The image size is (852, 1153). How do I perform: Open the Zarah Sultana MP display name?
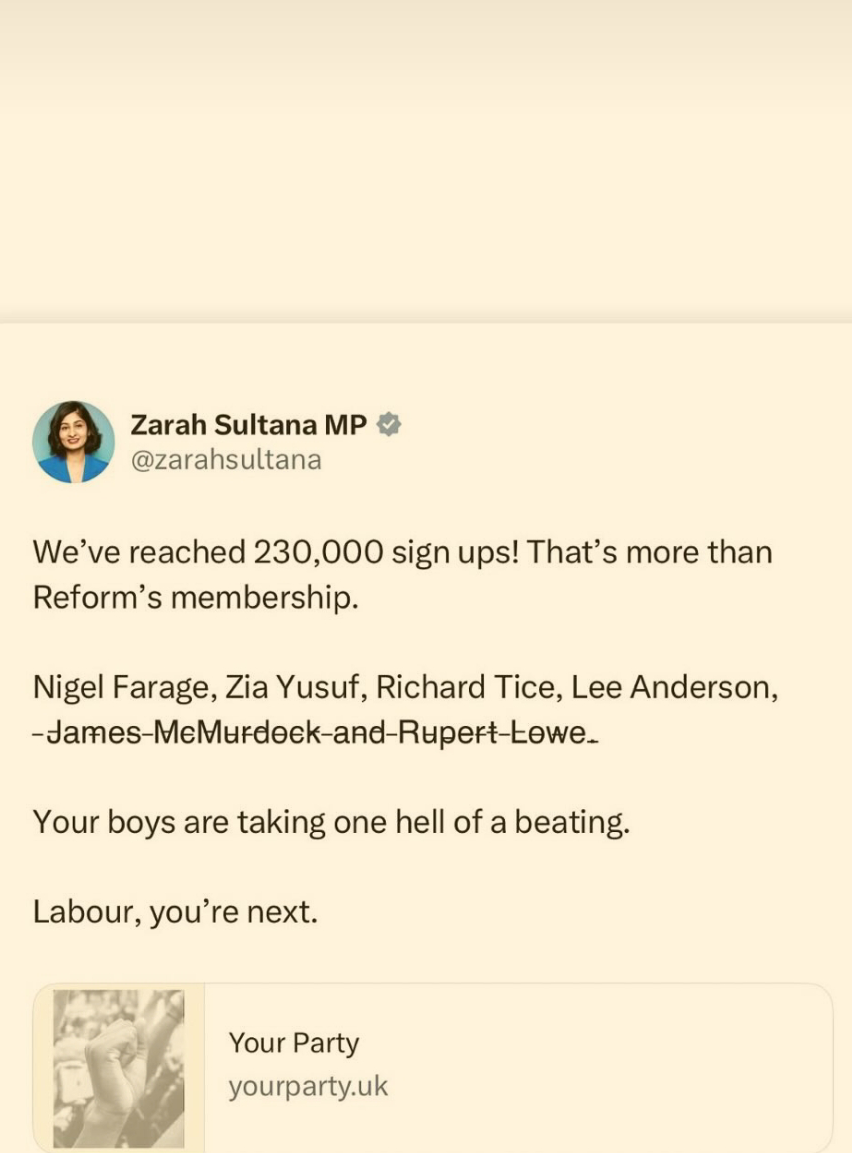(248, 424)
